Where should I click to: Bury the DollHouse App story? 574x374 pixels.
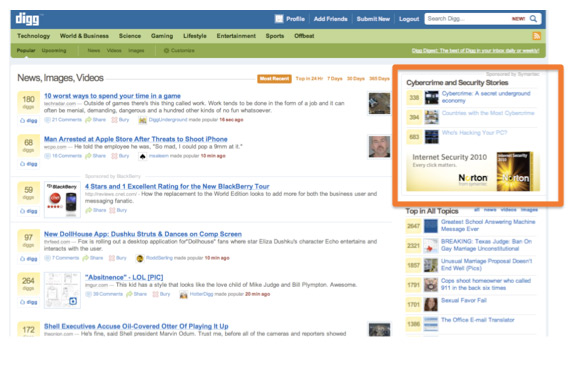(118, 258)
